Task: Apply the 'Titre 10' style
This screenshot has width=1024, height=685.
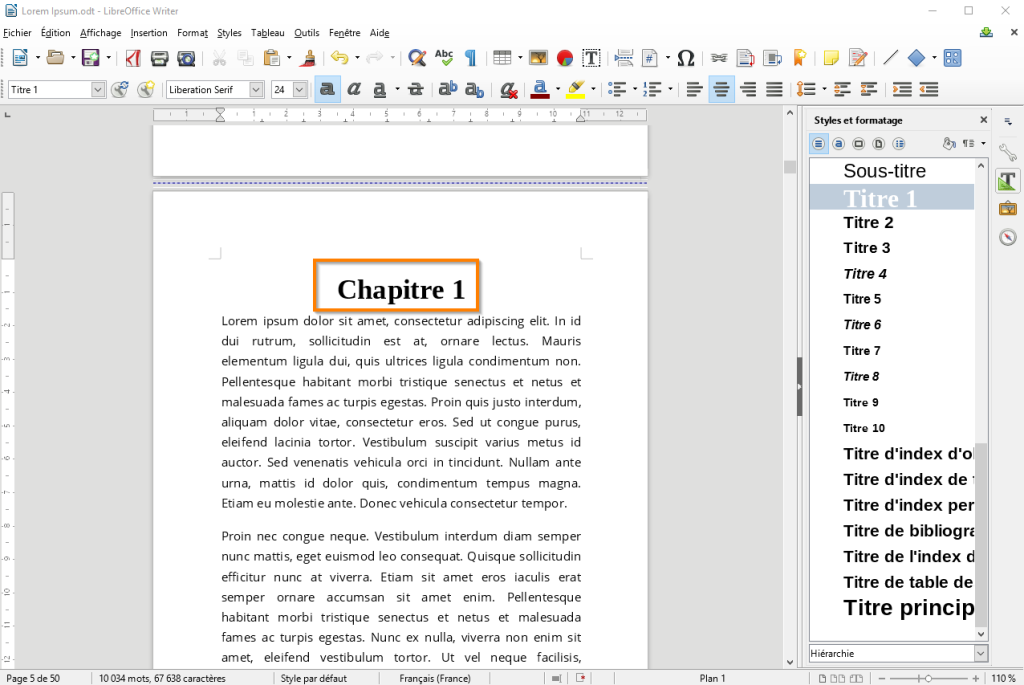Action: pos(892,428)
